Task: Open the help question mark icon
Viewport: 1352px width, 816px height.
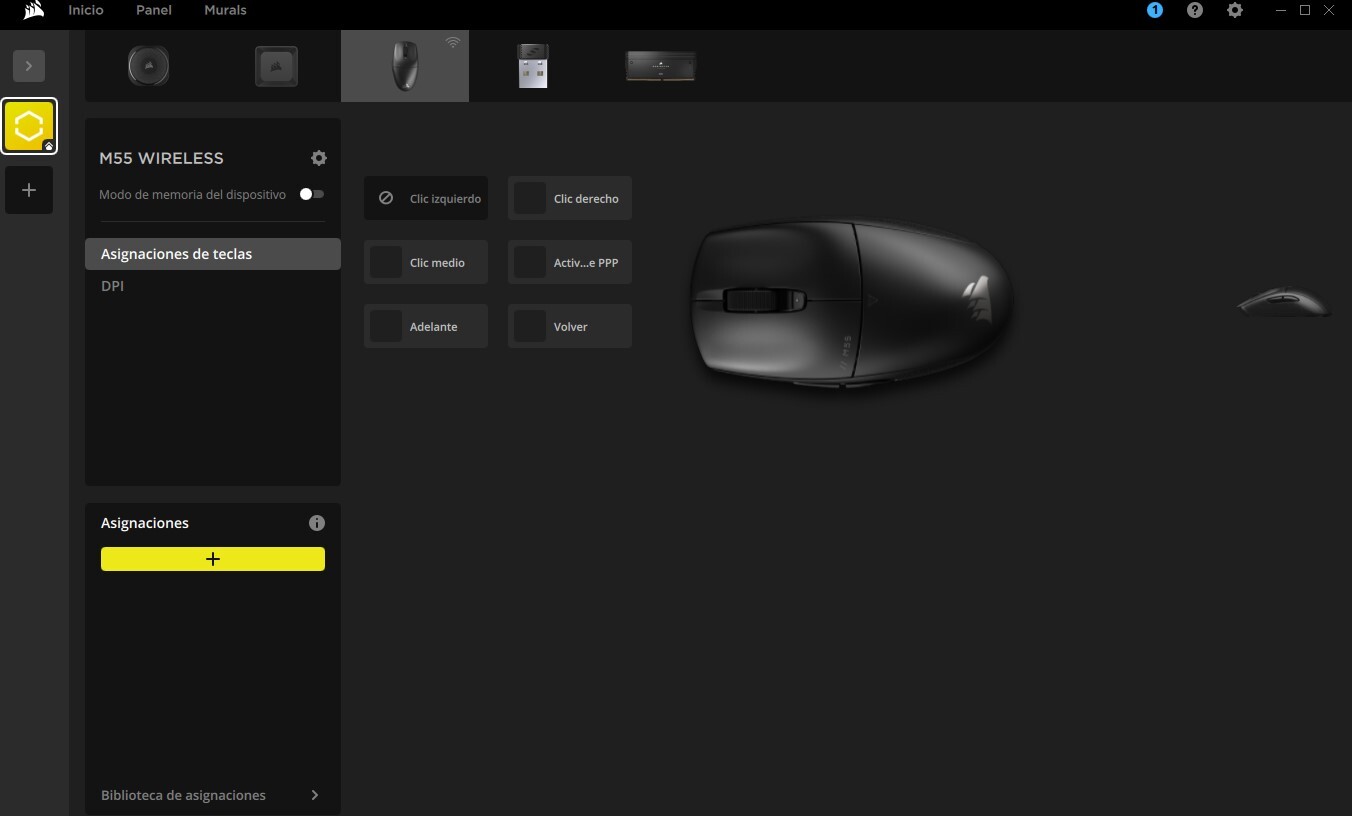Action: 1195,10
